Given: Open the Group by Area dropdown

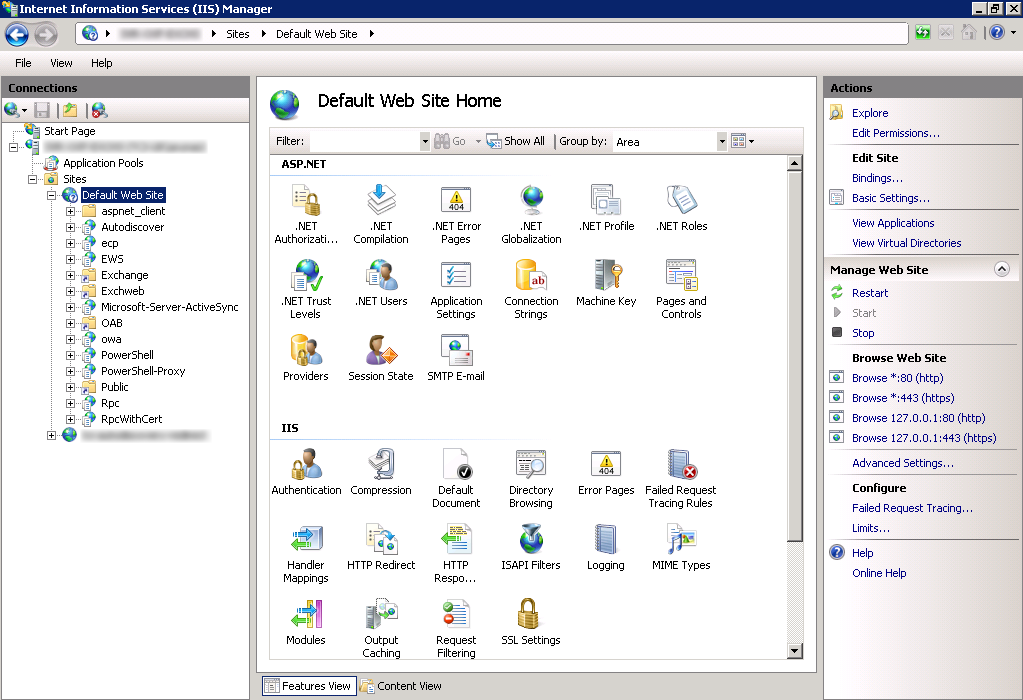Looking at the screenshot, I should coord(722,142).
